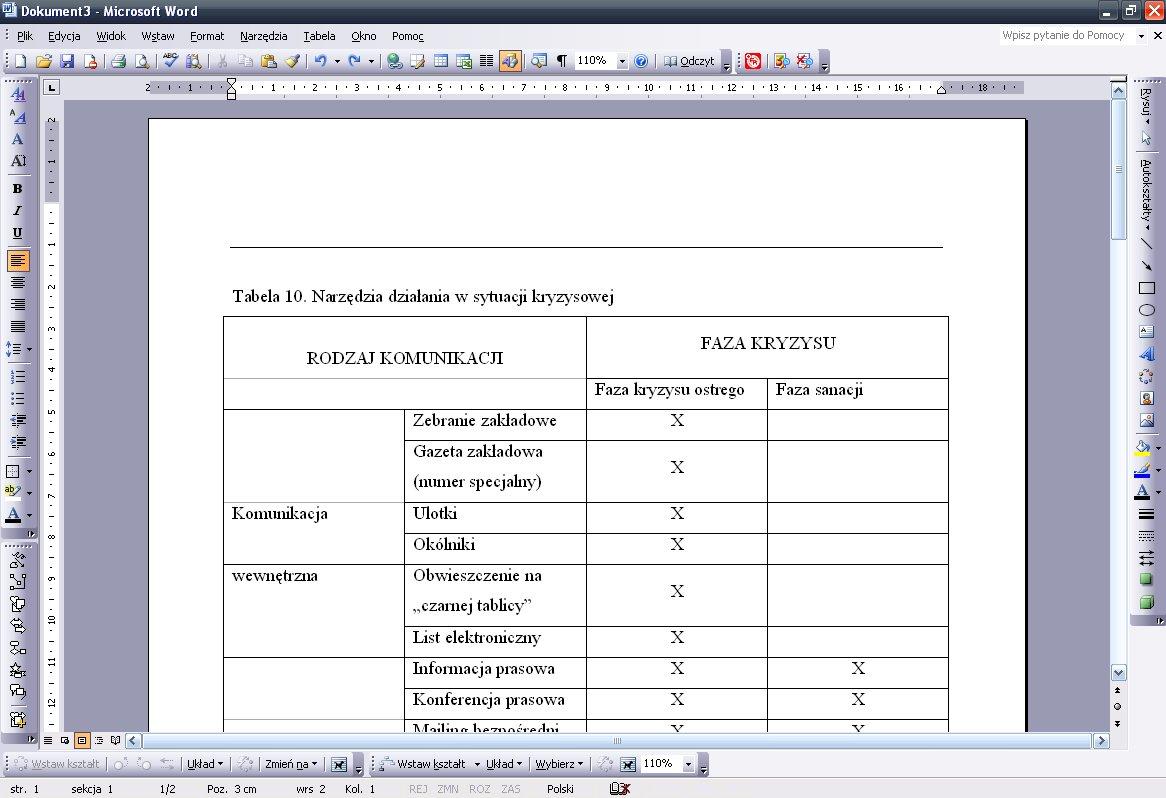
Task: Toggle REJ track changes in status bar
Action: pyautogui.click(x=418, y=789)
